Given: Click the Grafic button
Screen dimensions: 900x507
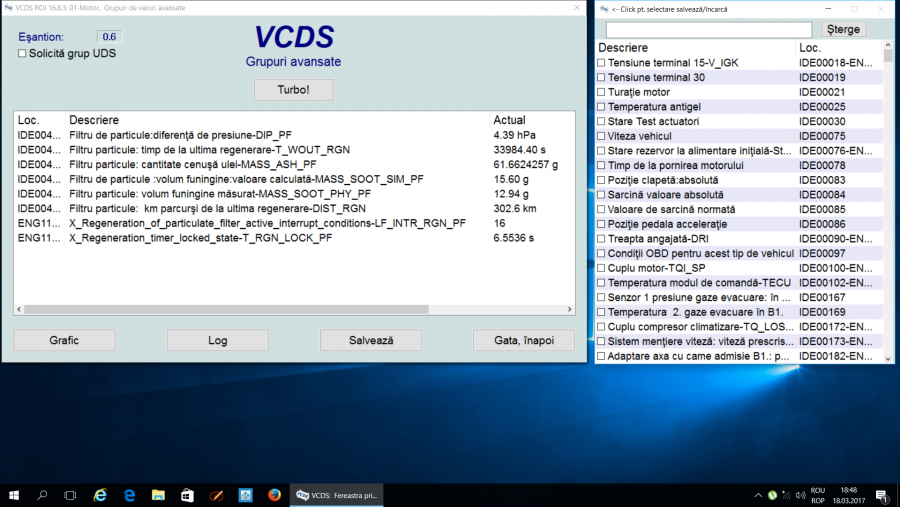Looking at the screenshot, I should (x=64, y=340).
